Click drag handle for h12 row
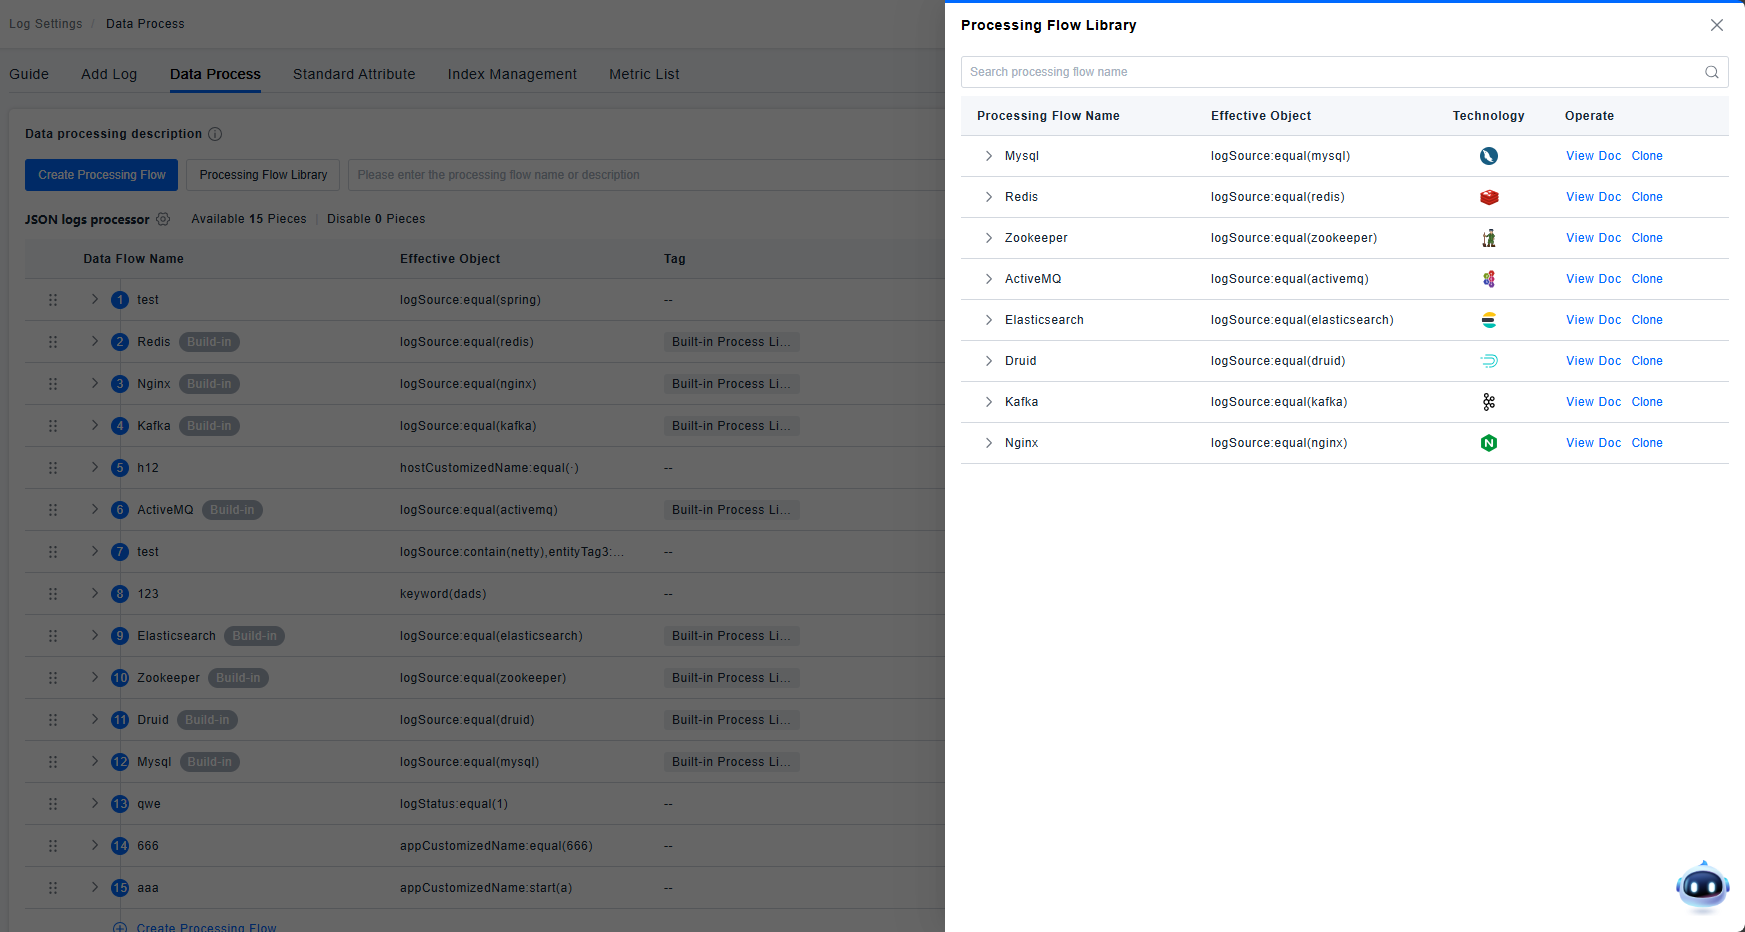1745x932 pixels. (53, 468)
